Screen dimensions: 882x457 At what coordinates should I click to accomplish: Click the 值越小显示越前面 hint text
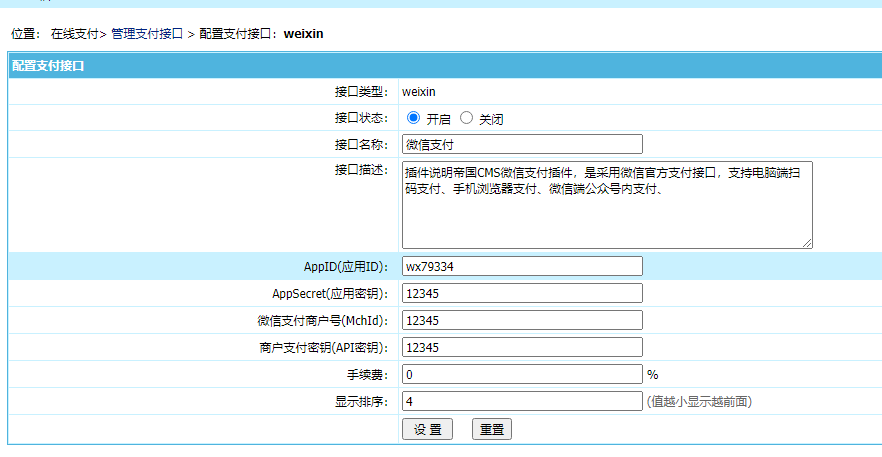tap(699, 402)
